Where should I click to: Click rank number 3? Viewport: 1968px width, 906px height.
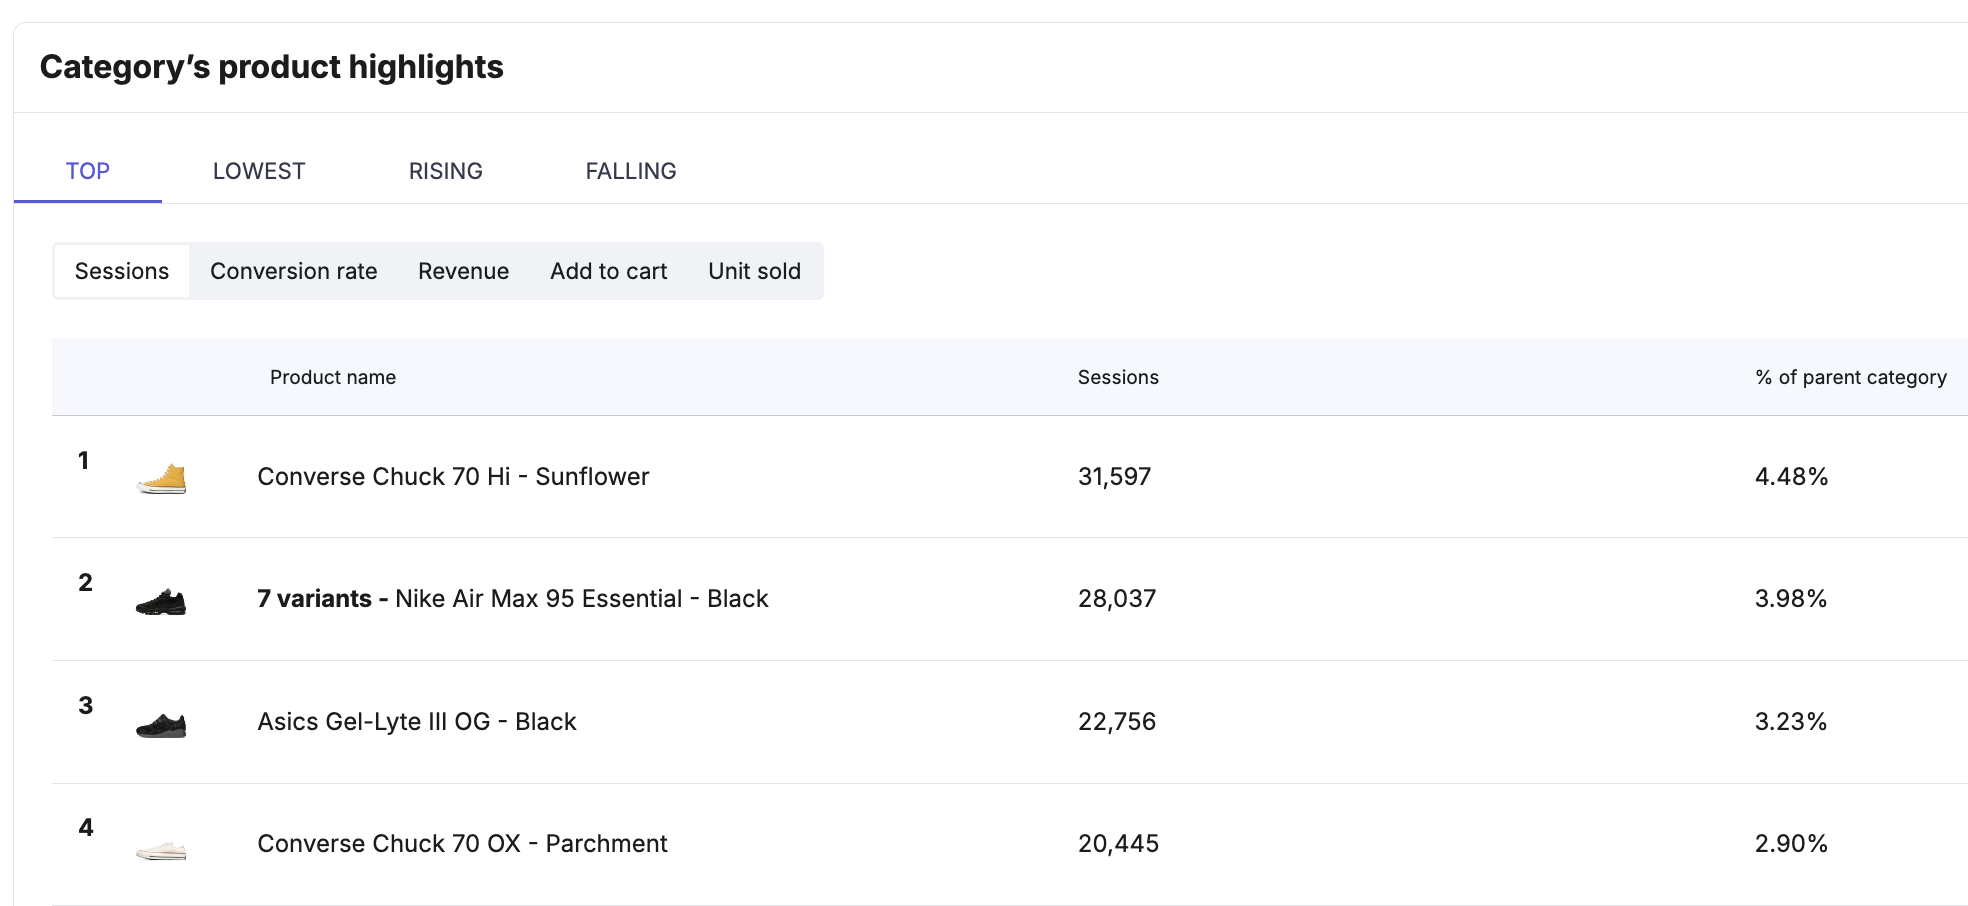pos(86,706)
